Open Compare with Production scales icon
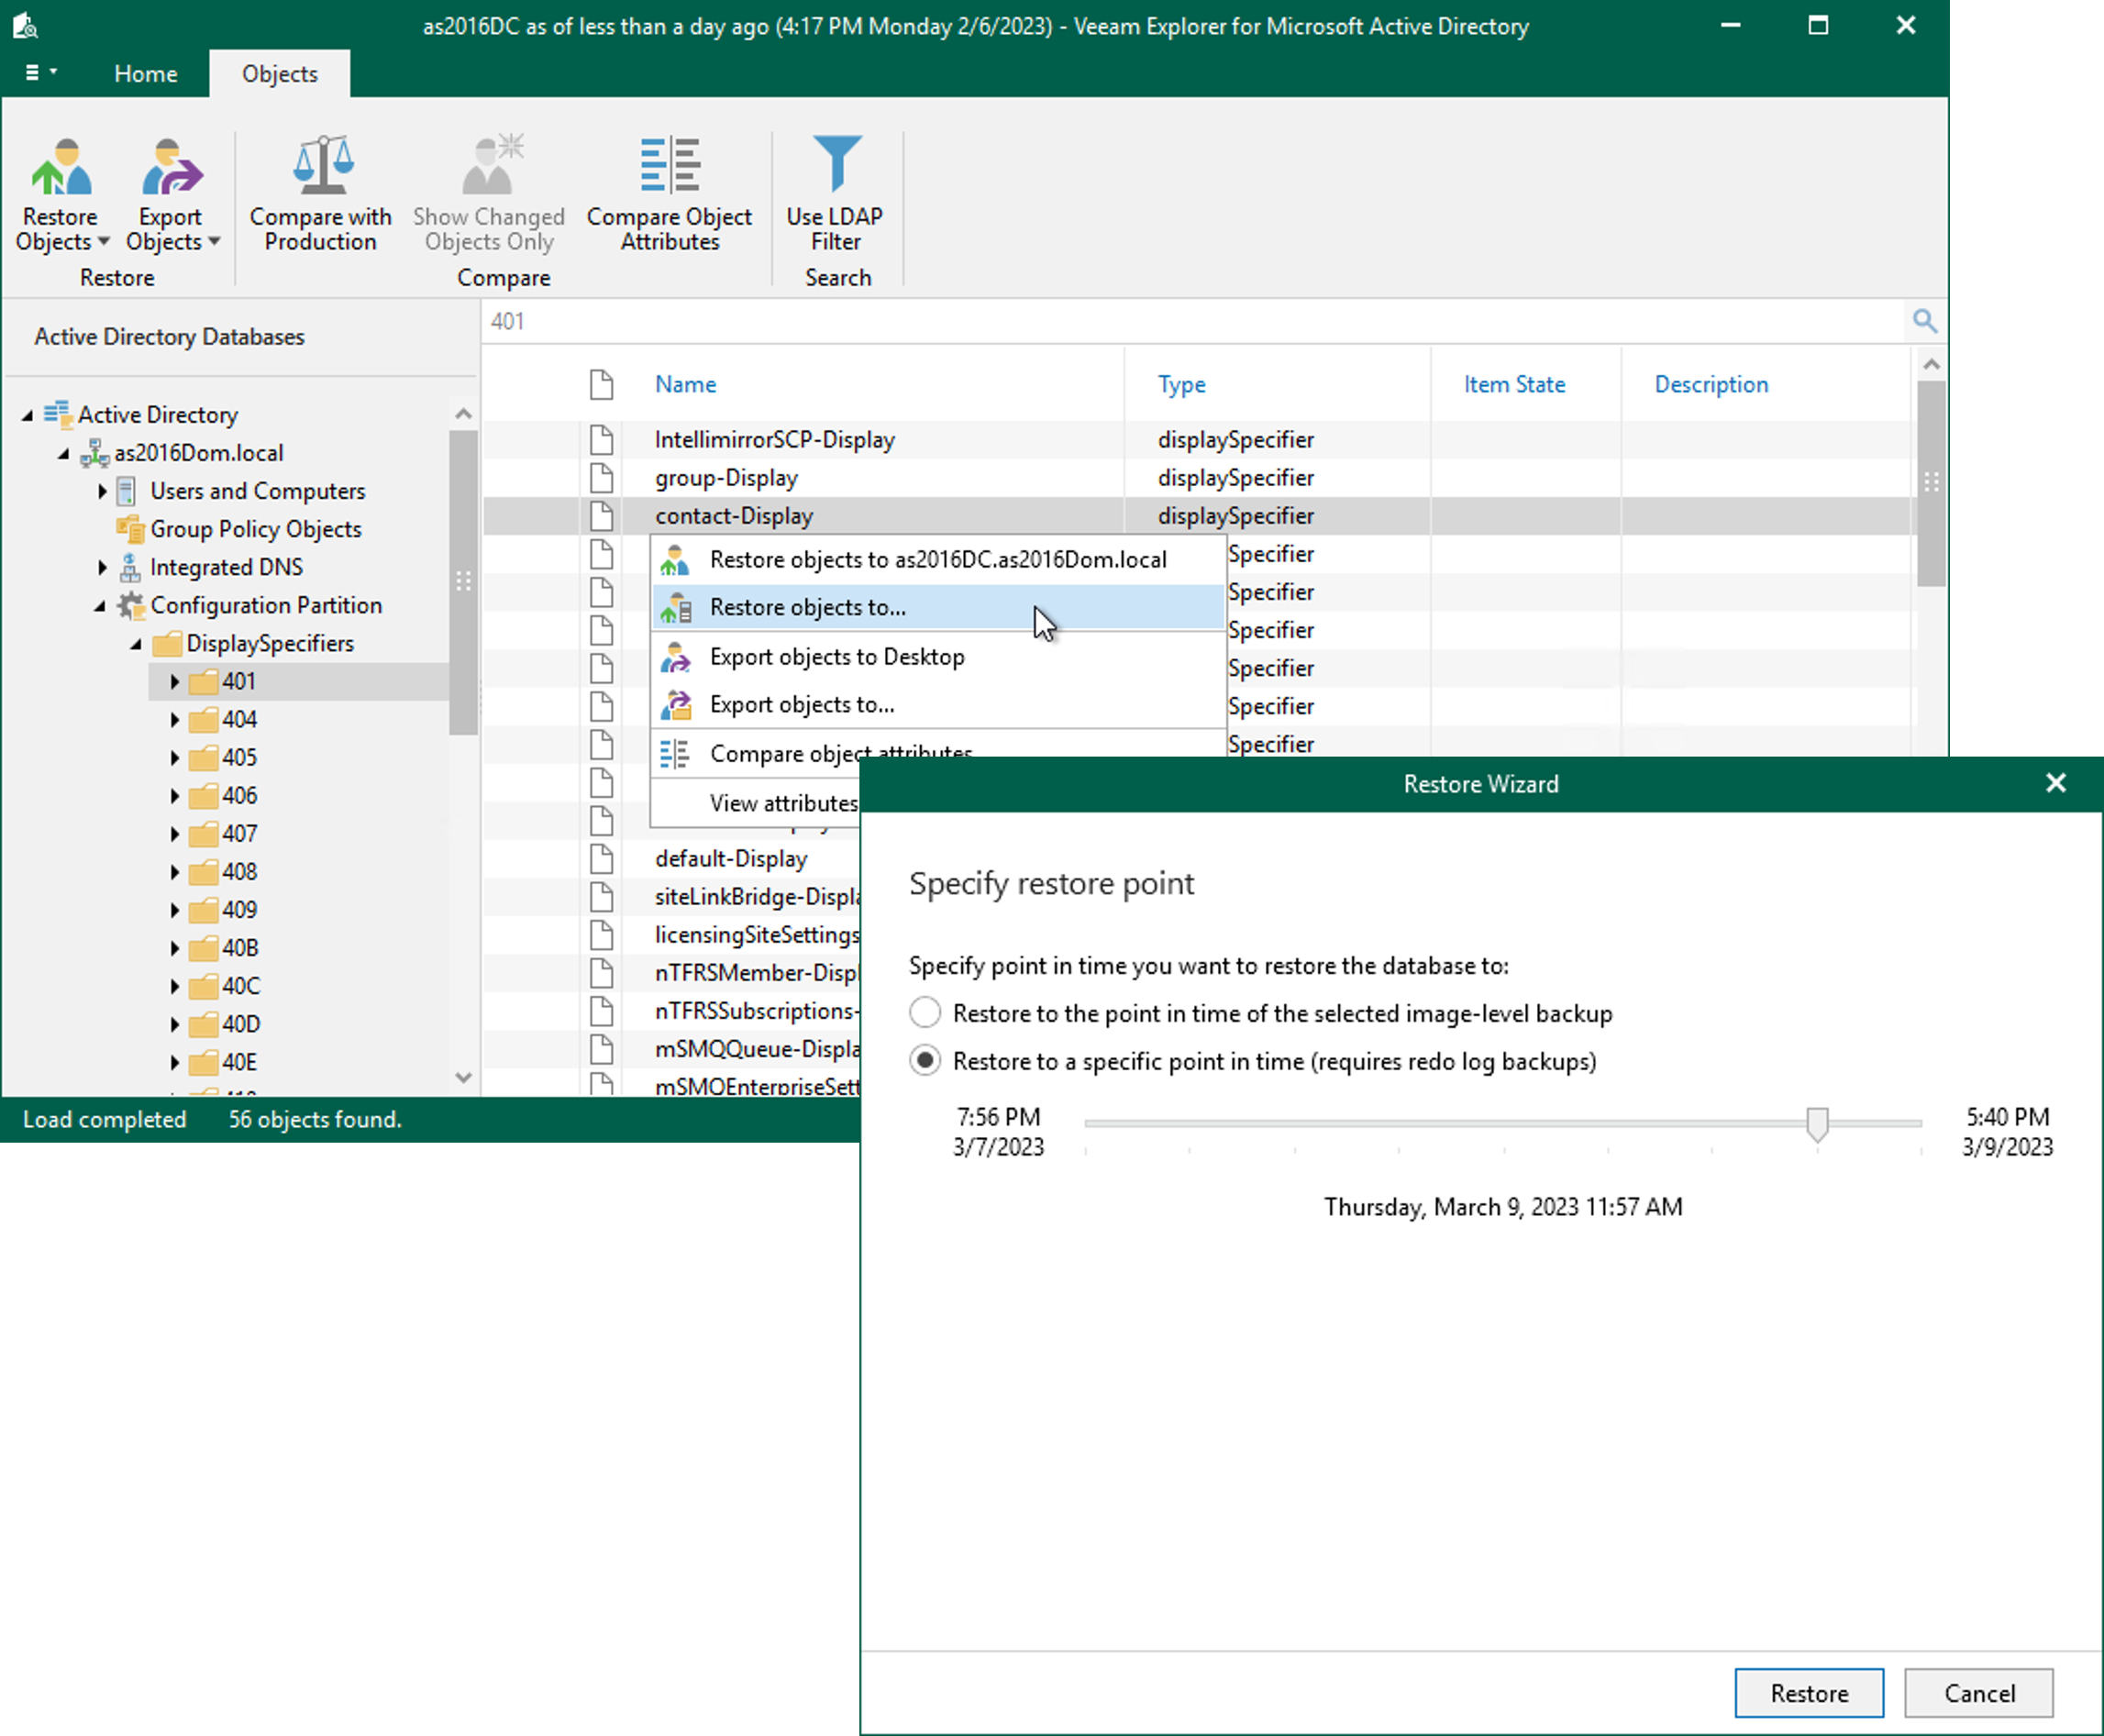Image resolution: width=2104 pixels, height=1736 pixels. [x=323, y=165]
